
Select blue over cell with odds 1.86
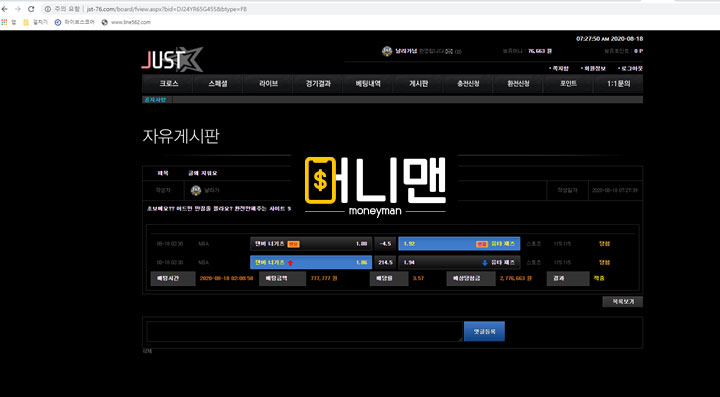click(311, 263)
